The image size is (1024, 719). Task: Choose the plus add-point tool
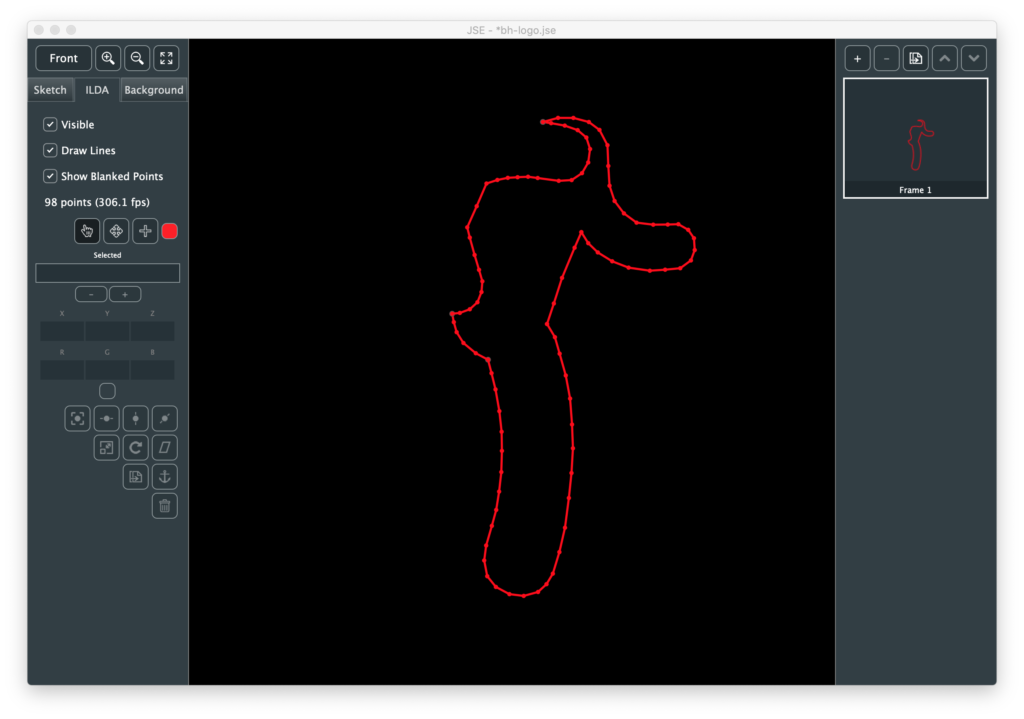point(145,231)
